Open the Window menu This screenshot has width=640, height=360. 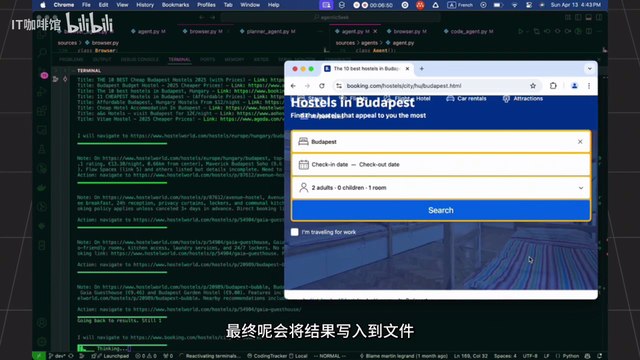(x=250, y=5)
